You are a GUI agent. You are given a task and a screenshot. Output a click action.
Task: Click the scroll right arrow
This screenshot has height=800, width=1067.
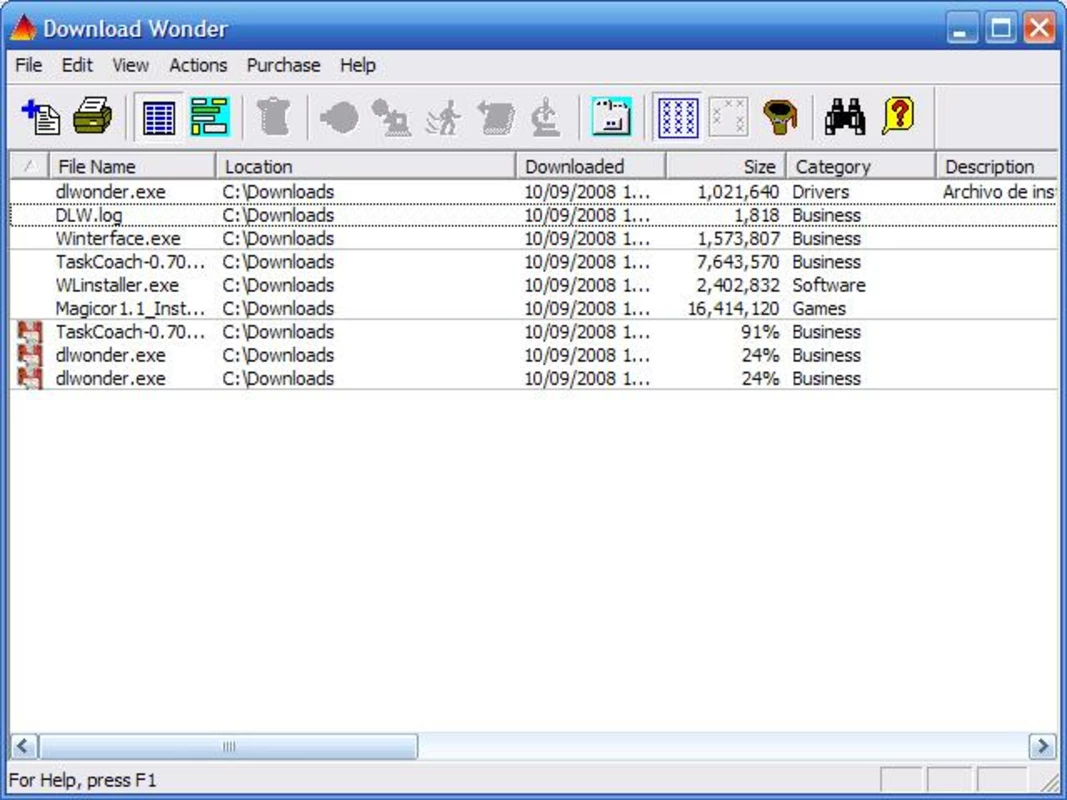(1042, 746)
